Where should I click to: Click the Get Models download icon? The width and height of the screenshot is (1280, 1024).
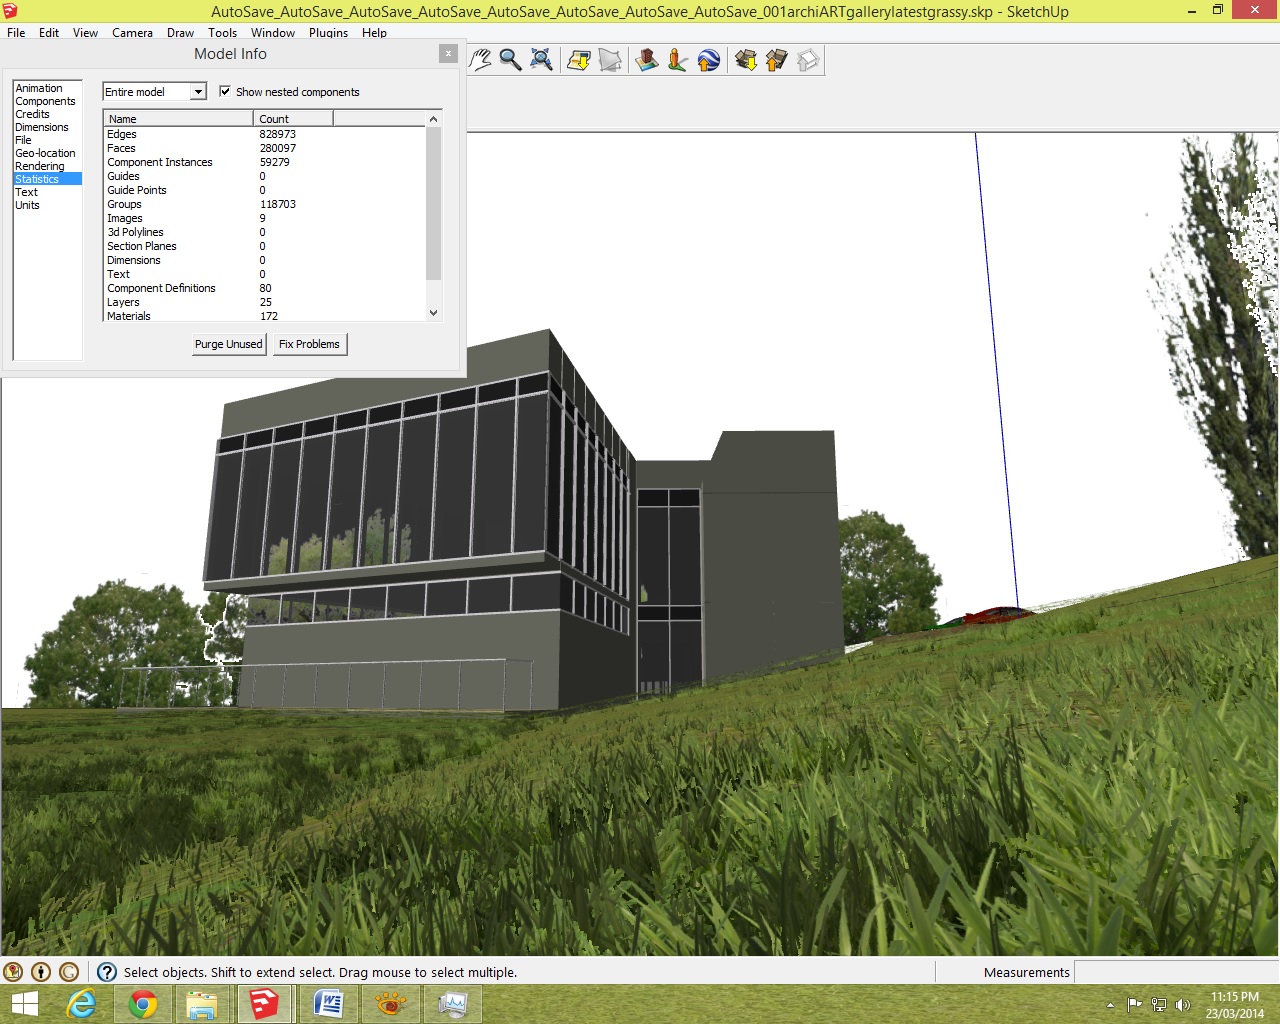pyautogui.click(x=745, y=60)
